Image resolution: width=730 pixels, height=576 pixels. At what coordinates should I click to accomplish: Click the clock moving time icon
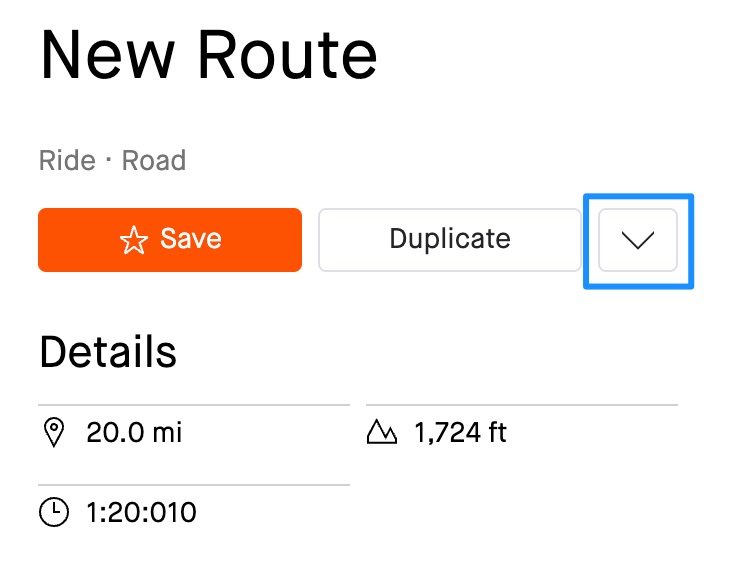[x=53, y=513]
